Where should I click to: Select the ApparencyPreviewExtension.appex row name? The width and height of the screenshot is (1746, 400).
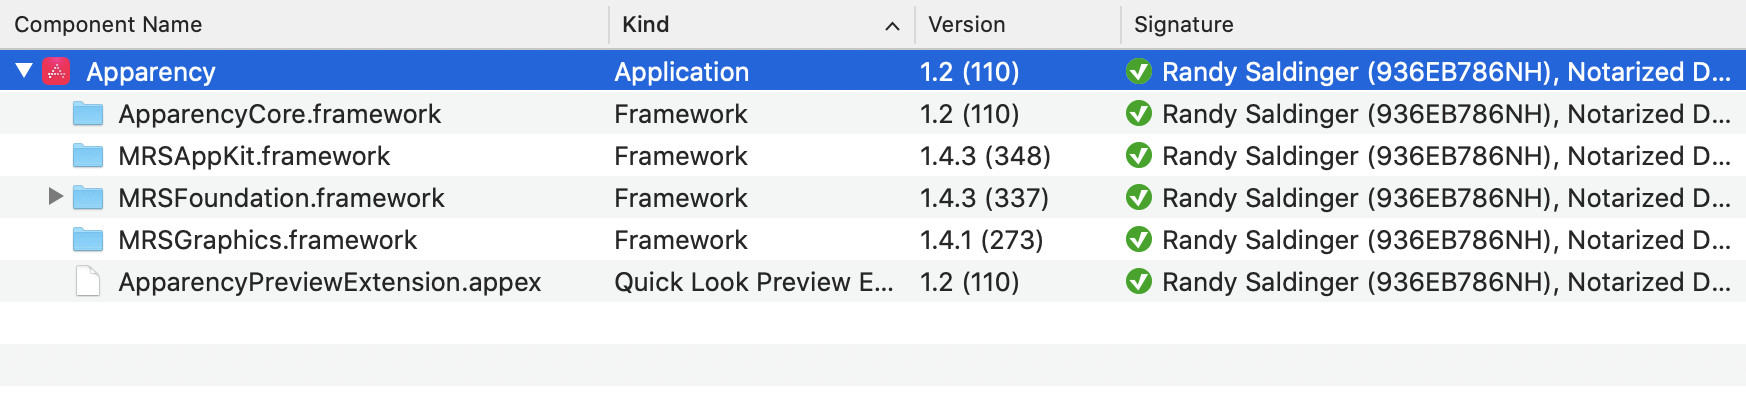click(x=329, y=282)
